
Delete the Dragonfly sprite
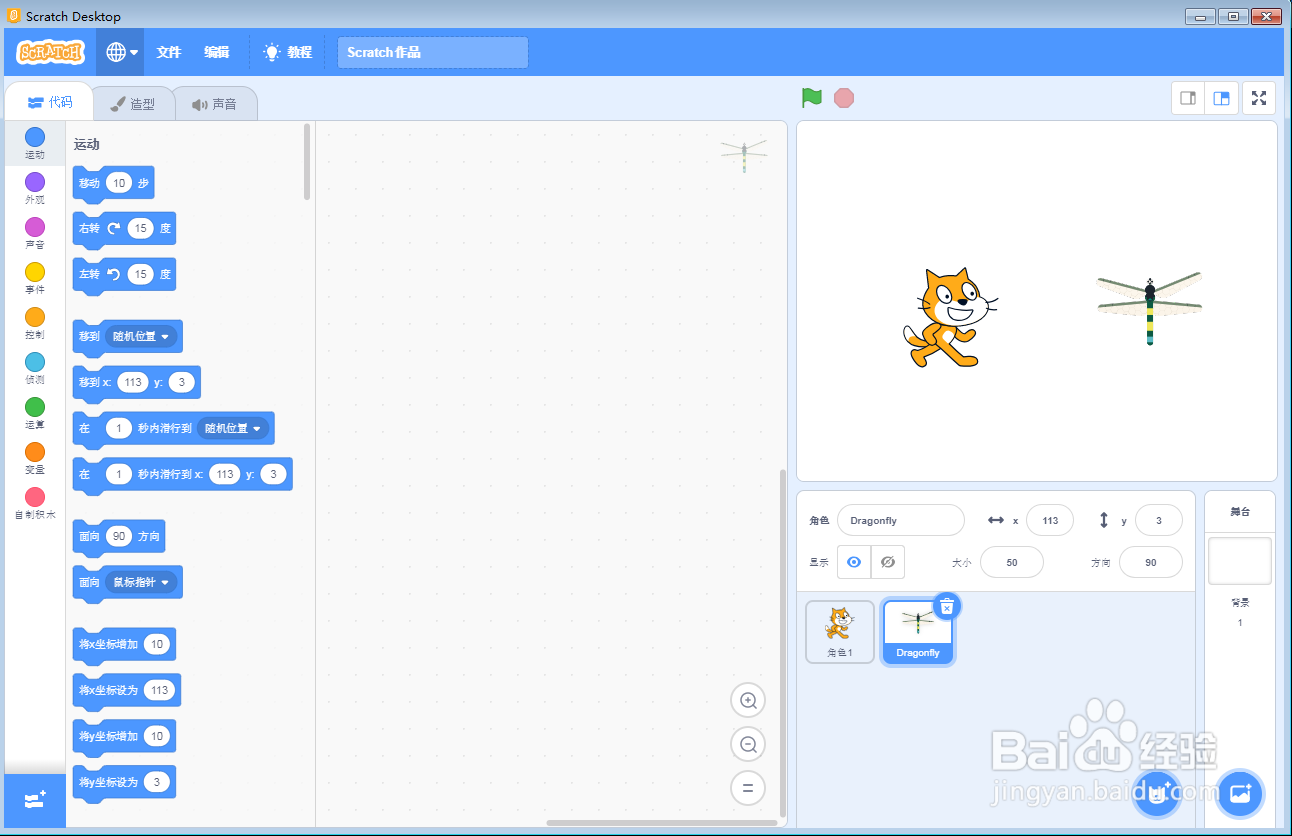(x=947, y=606)
